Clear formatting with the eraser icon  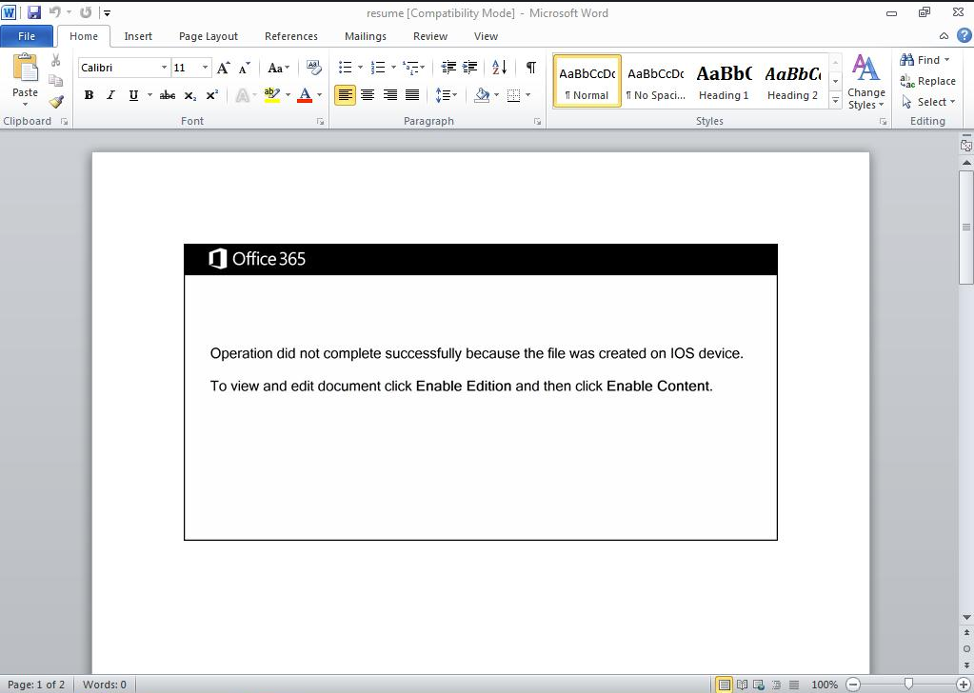coord(314,68)
